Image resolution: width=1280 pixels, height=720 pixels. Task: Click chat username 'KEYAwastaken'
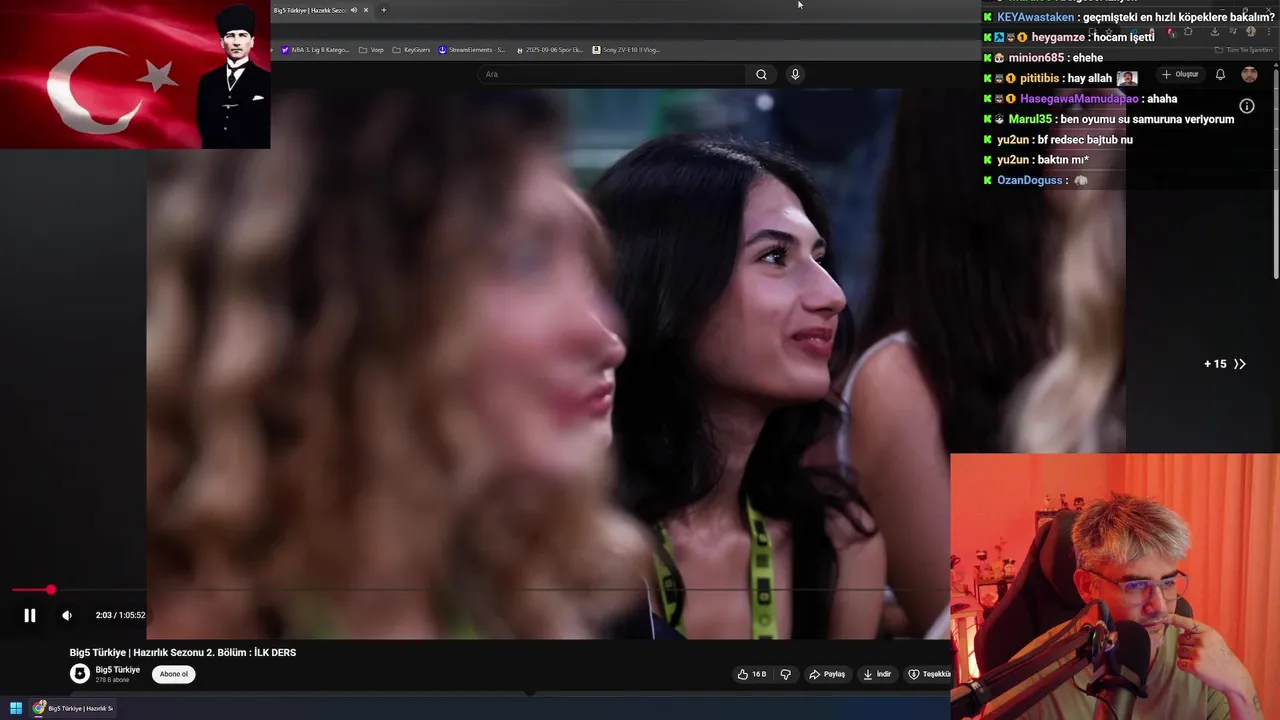[x=1036, y=17]
